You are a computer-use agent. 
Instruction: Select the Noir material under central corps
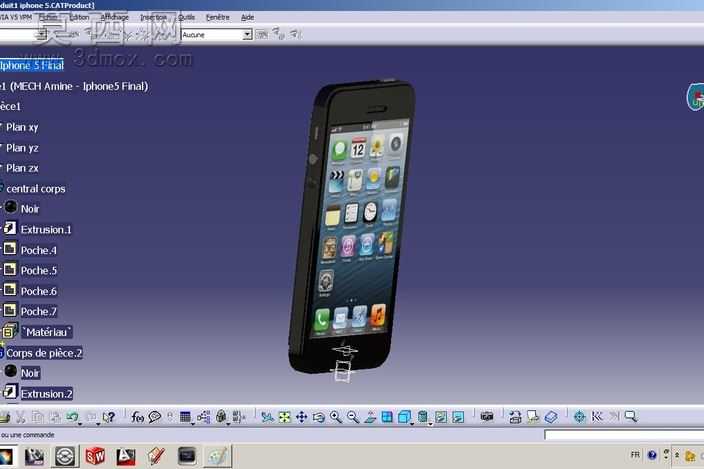pos(30,209)
